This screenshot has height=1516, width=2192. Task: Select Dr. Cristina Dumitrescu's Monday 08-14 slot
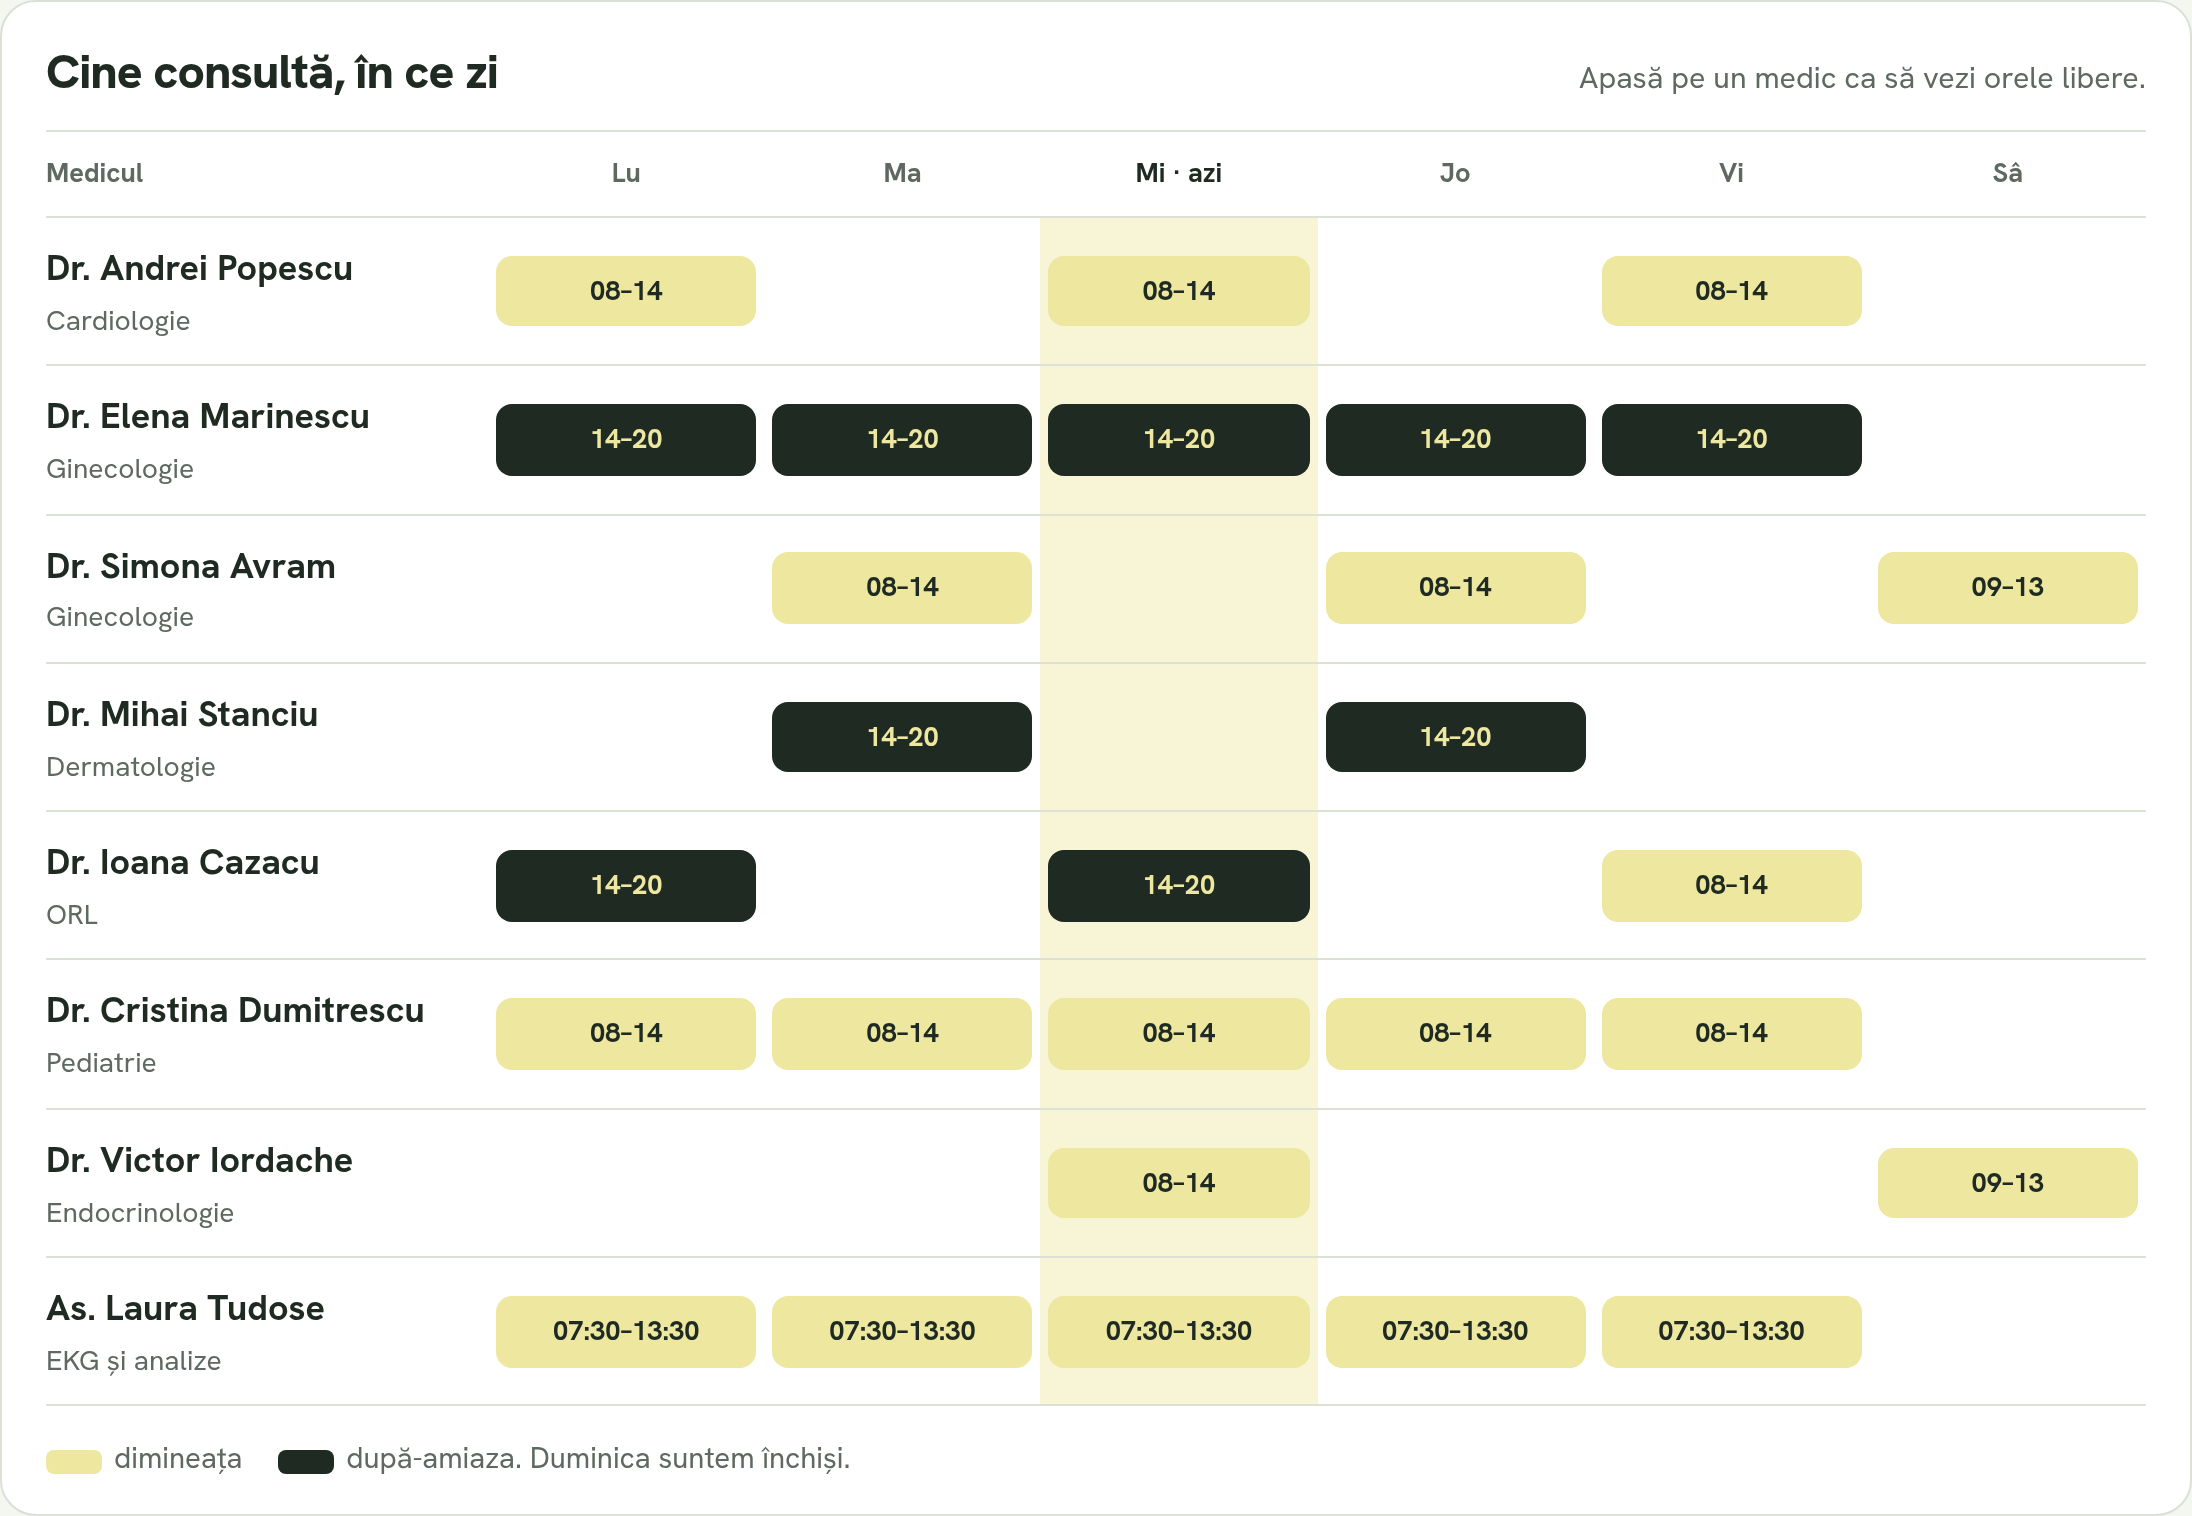(625, 1033)
